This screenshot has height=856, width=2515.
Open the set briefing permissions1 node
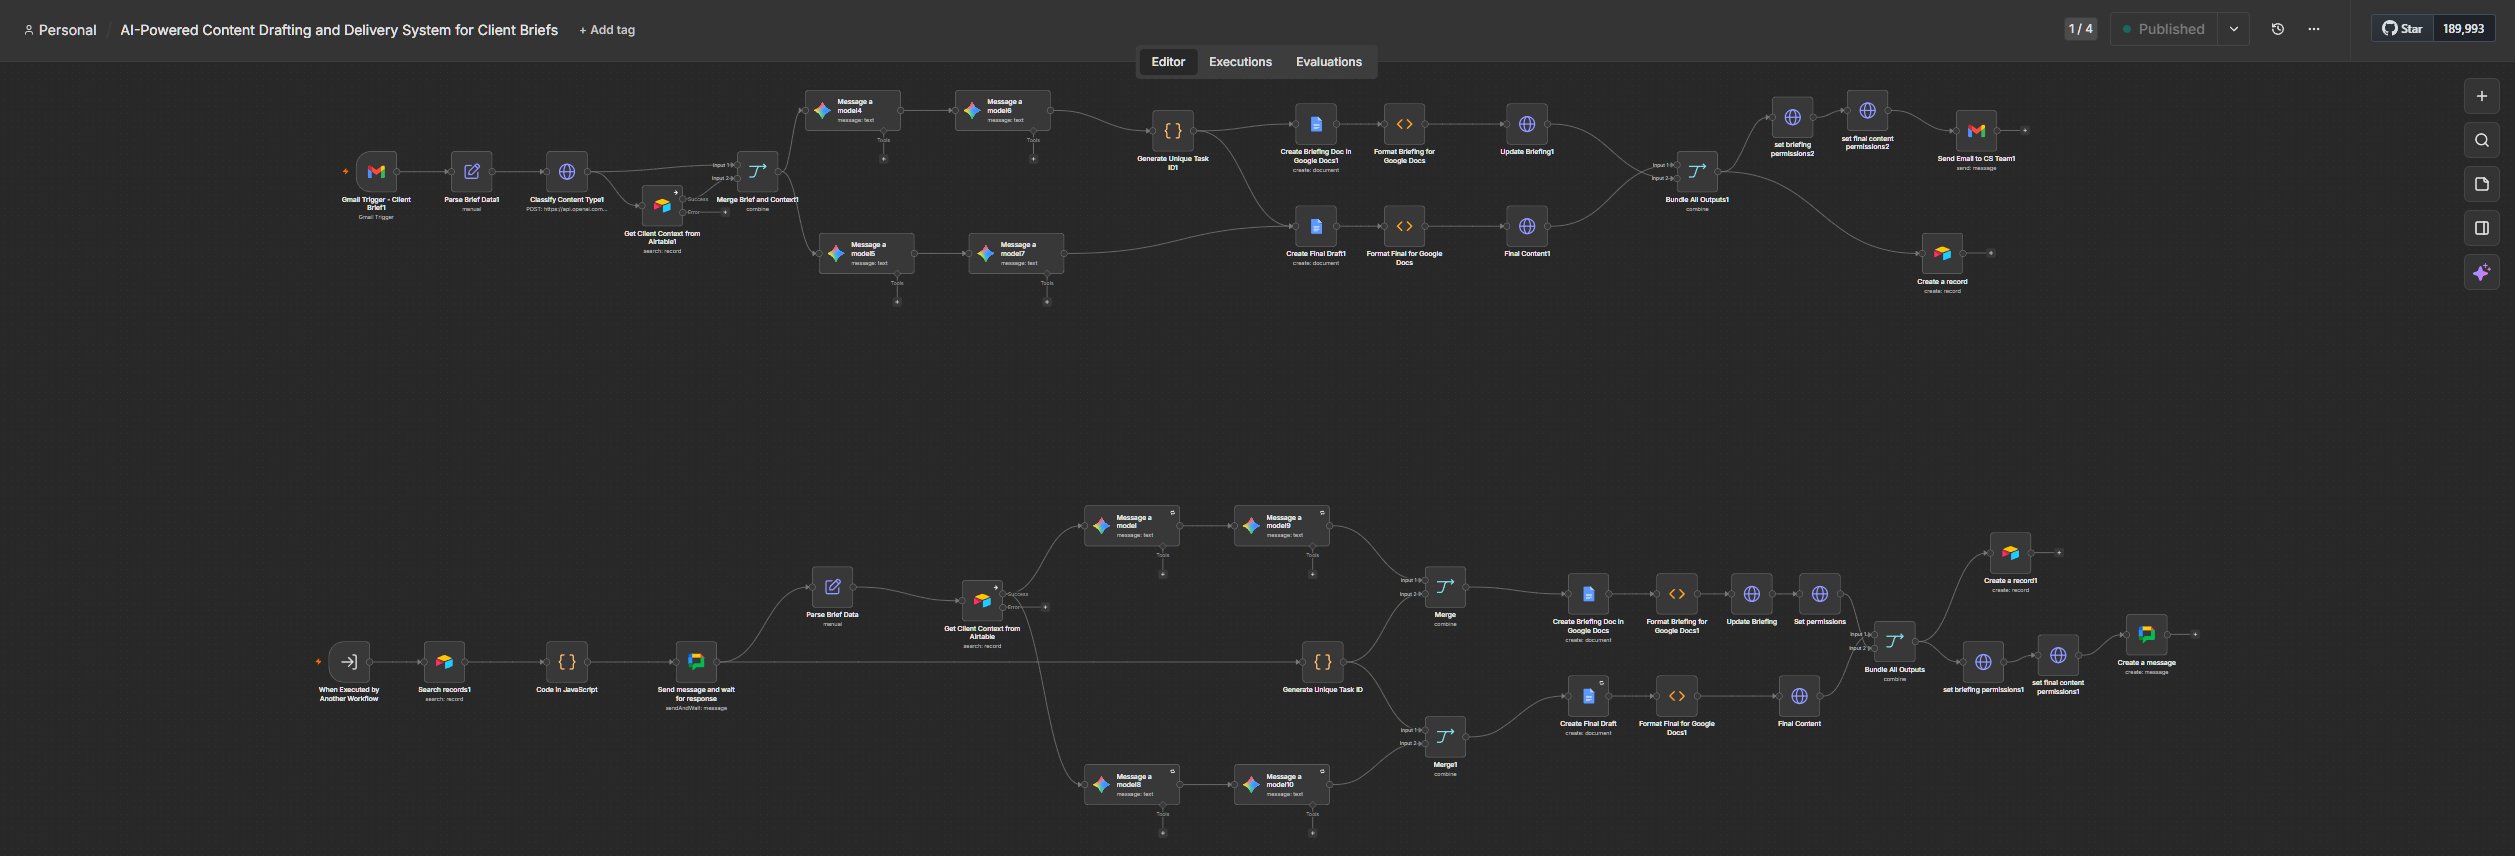click(x=1983, y=662)
